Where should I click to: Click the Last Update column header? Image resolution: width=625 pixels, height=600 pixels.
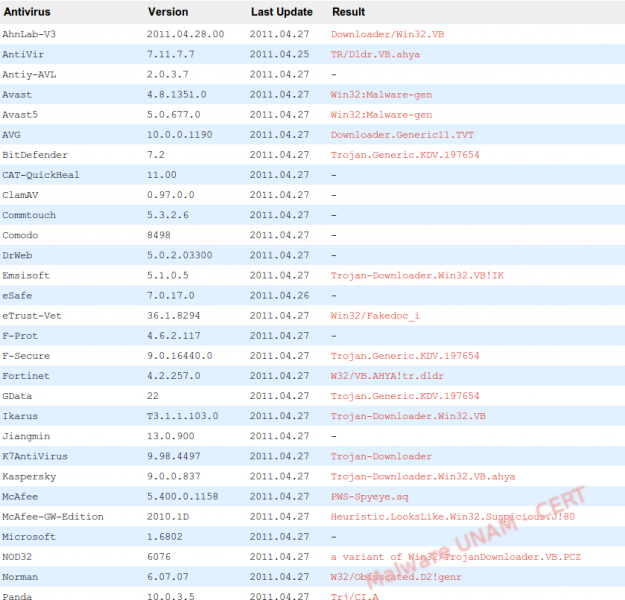(x=281, y=12)
